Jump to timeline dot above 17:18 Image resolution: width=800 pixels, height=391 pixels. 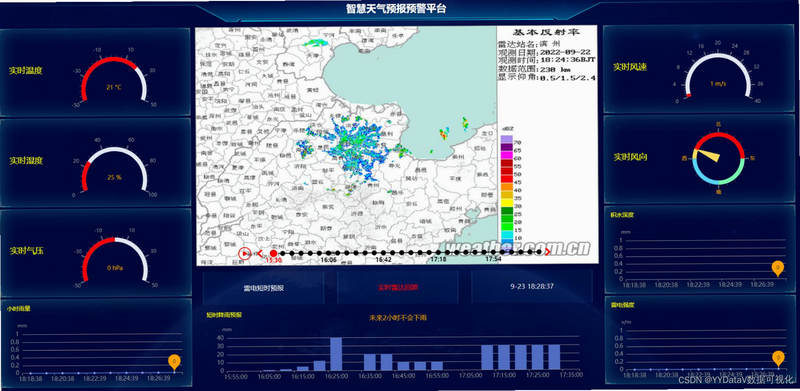click(438, 252)
